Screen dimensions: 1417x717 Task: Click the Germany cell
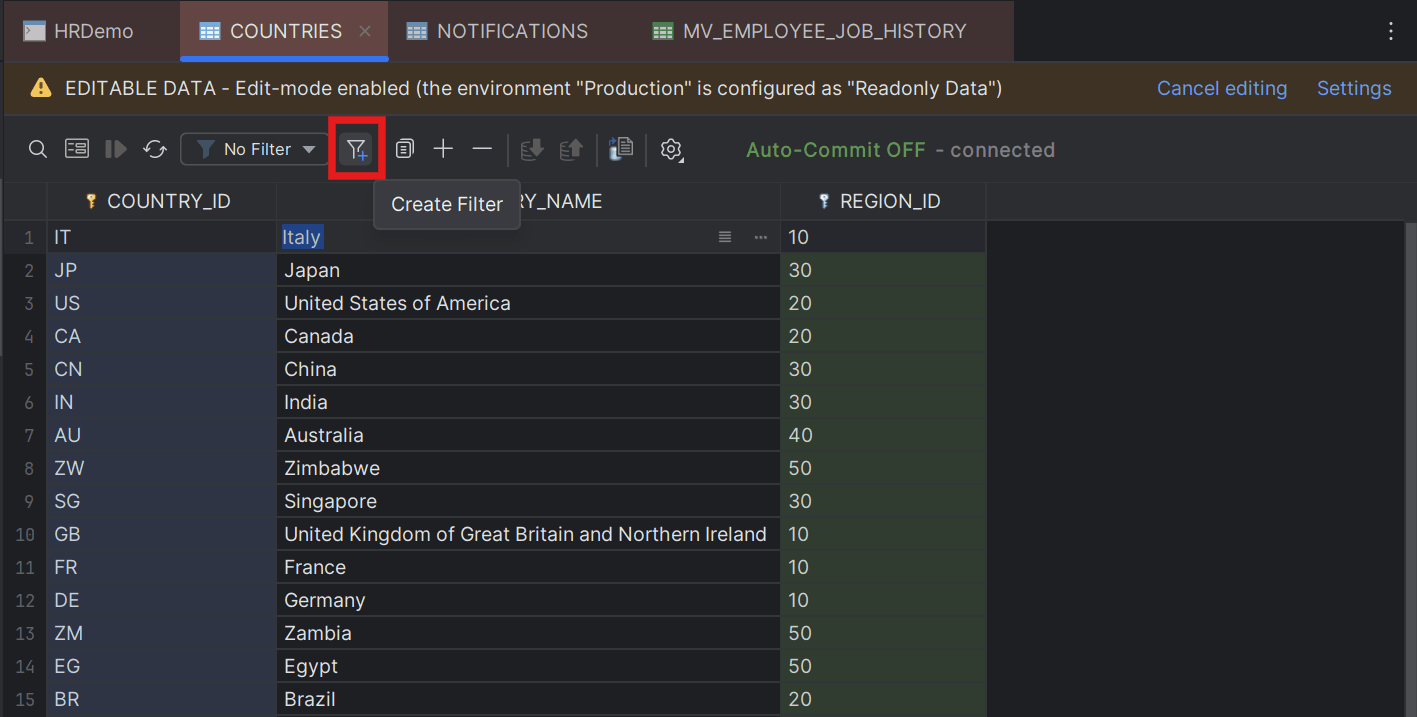click(x=528, y=600)
